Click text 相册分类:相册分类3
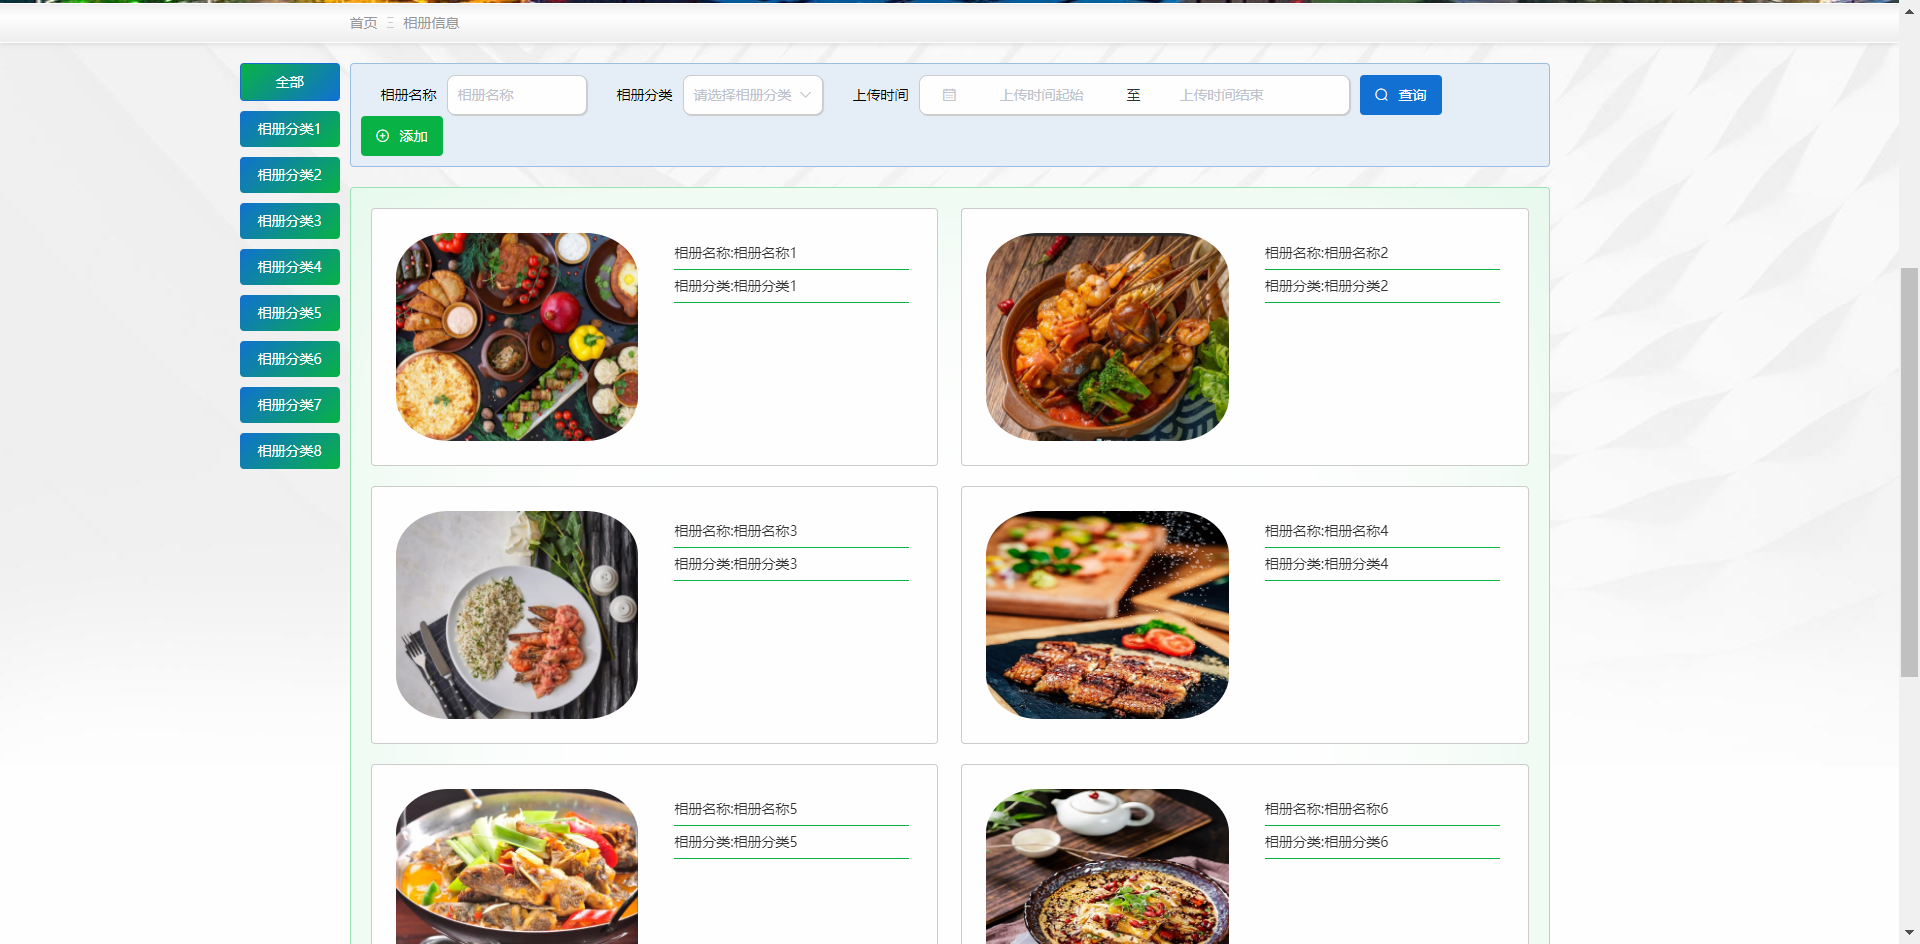 735,564
